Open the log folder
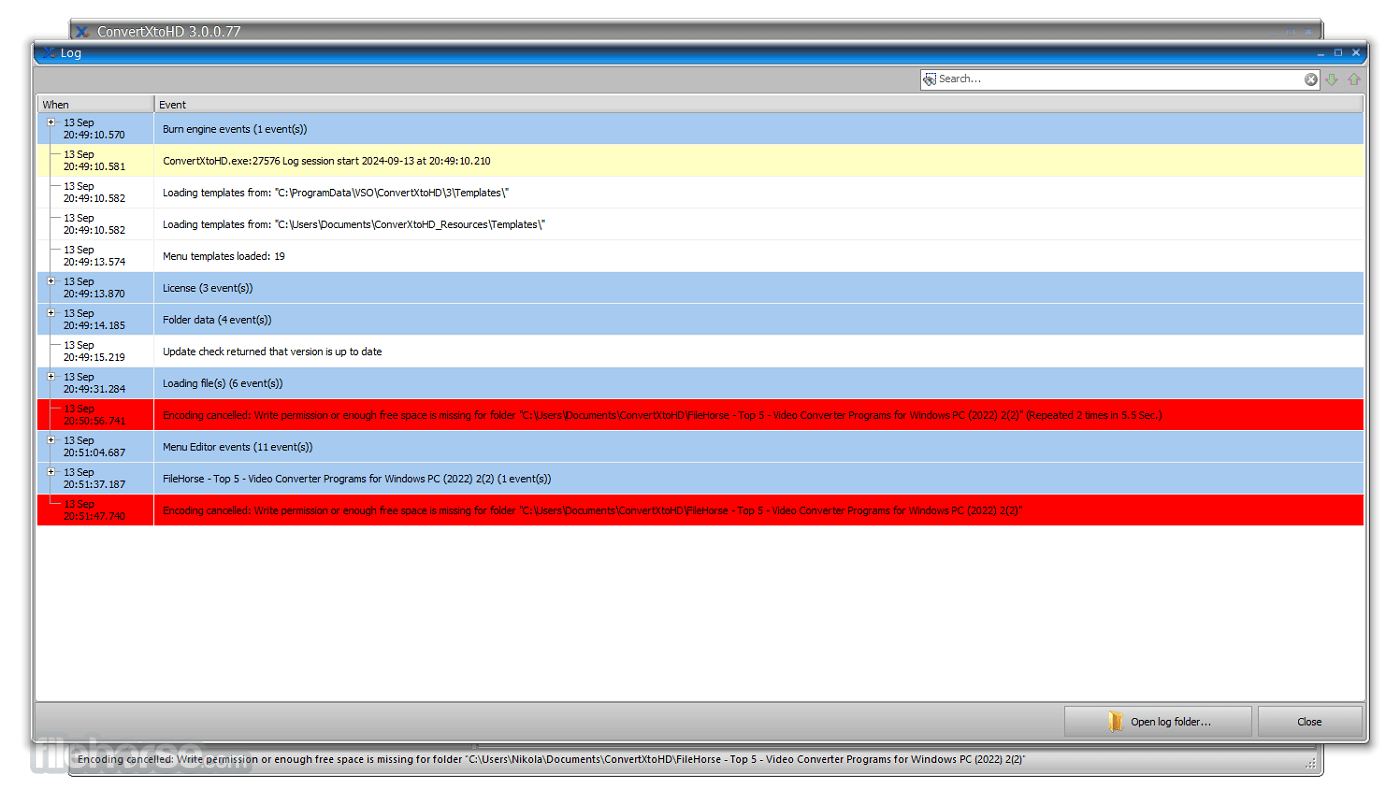The height and width of the screenshot is (804, 1400). click(1158, 721)
